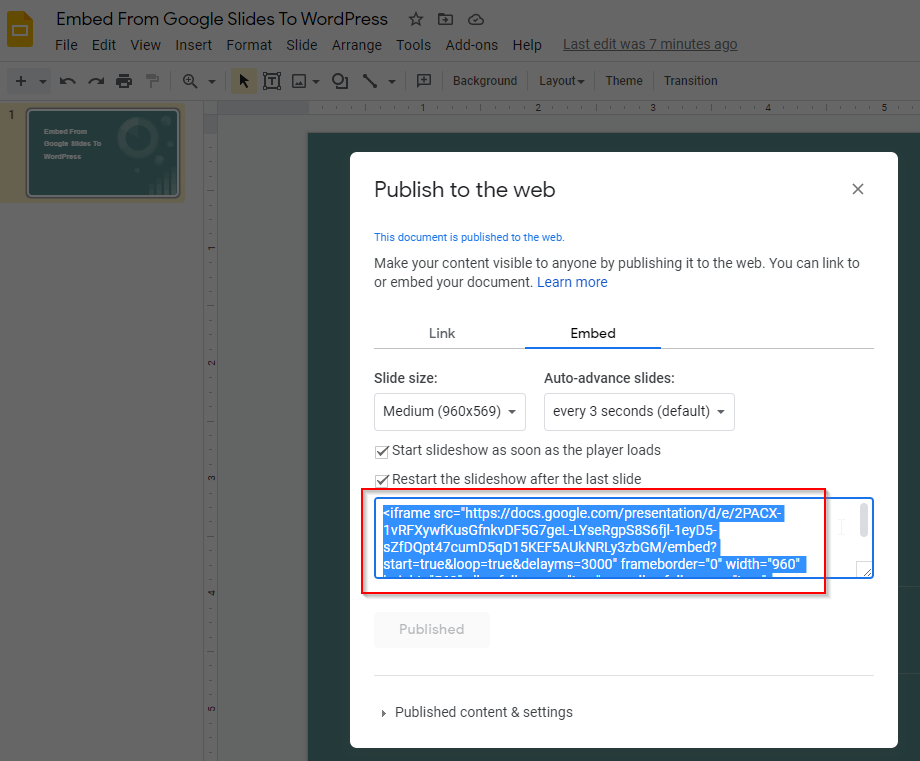Open the Edit menu
This screenshot has width=920, height=761.
(104, 45)
